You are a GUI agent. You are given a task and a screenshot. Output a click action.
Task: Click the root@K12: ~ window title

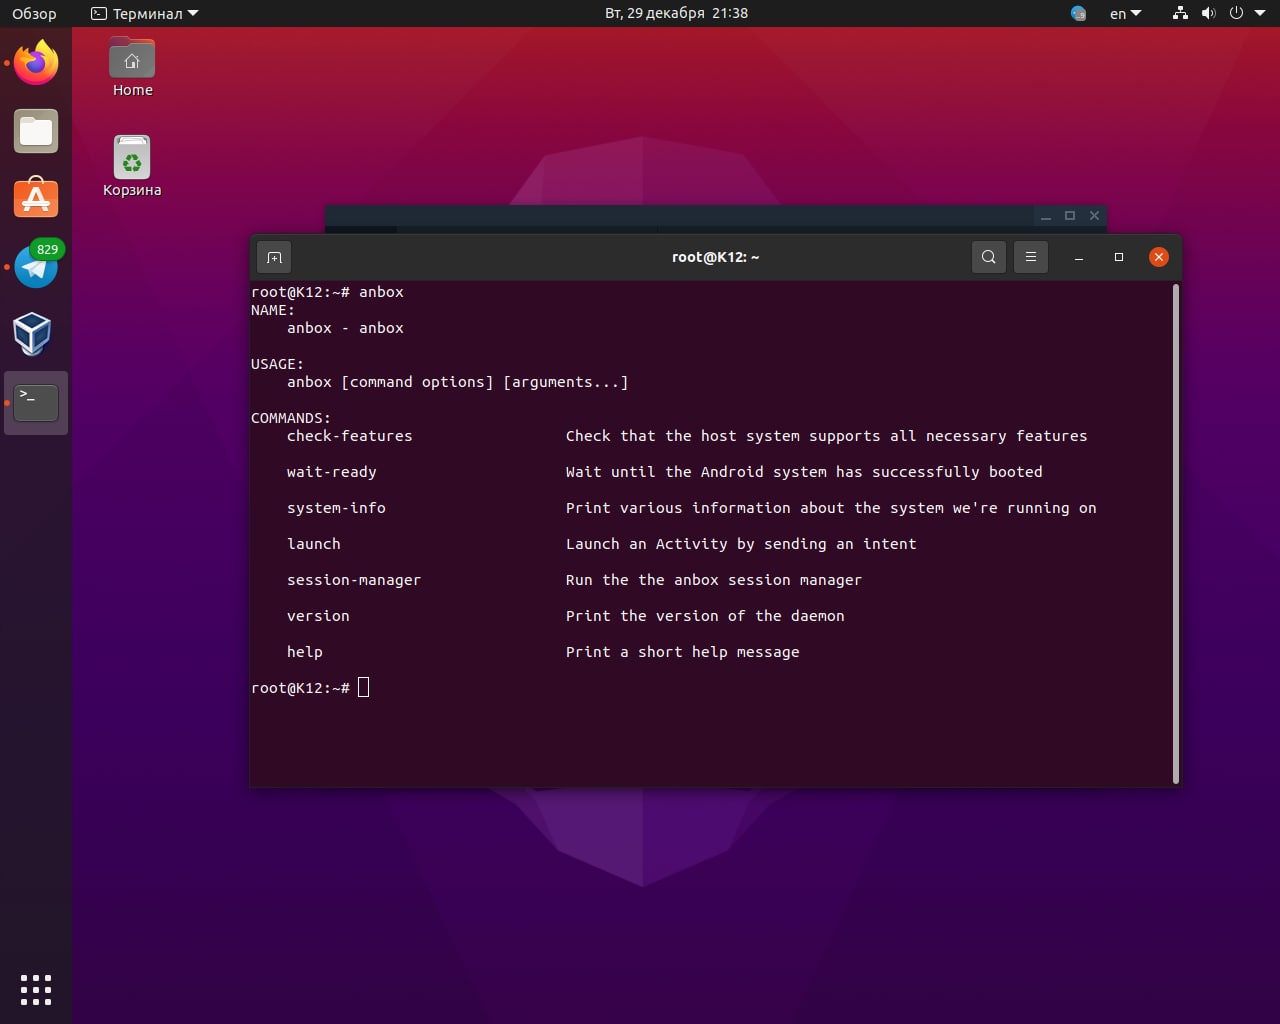(x=715, y=257)
